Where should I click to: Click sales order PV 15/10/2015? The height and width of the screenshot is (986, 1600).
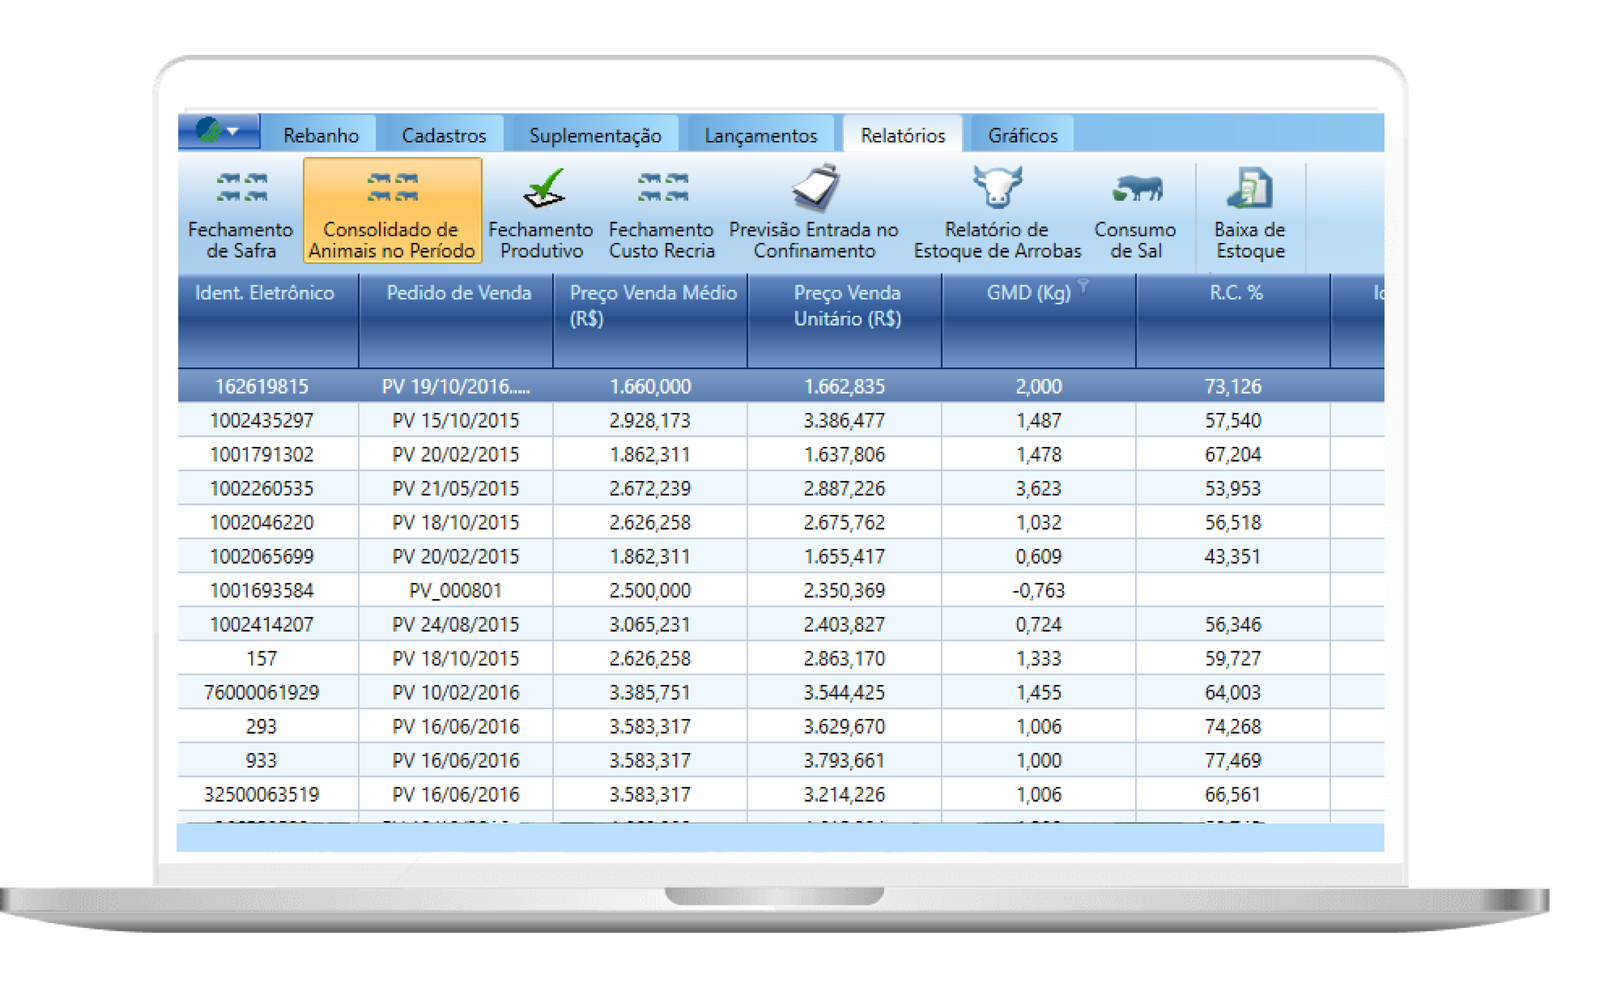455,421
